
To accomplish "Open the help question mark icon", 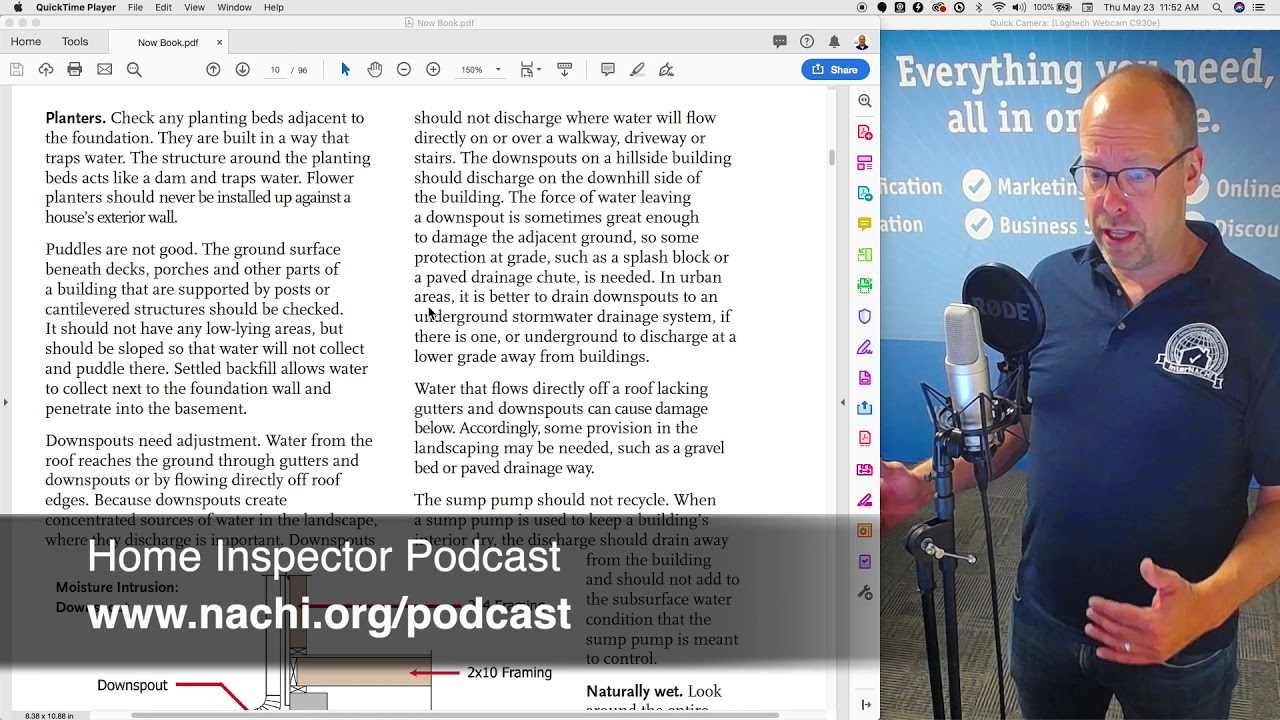I will (807, 42).
